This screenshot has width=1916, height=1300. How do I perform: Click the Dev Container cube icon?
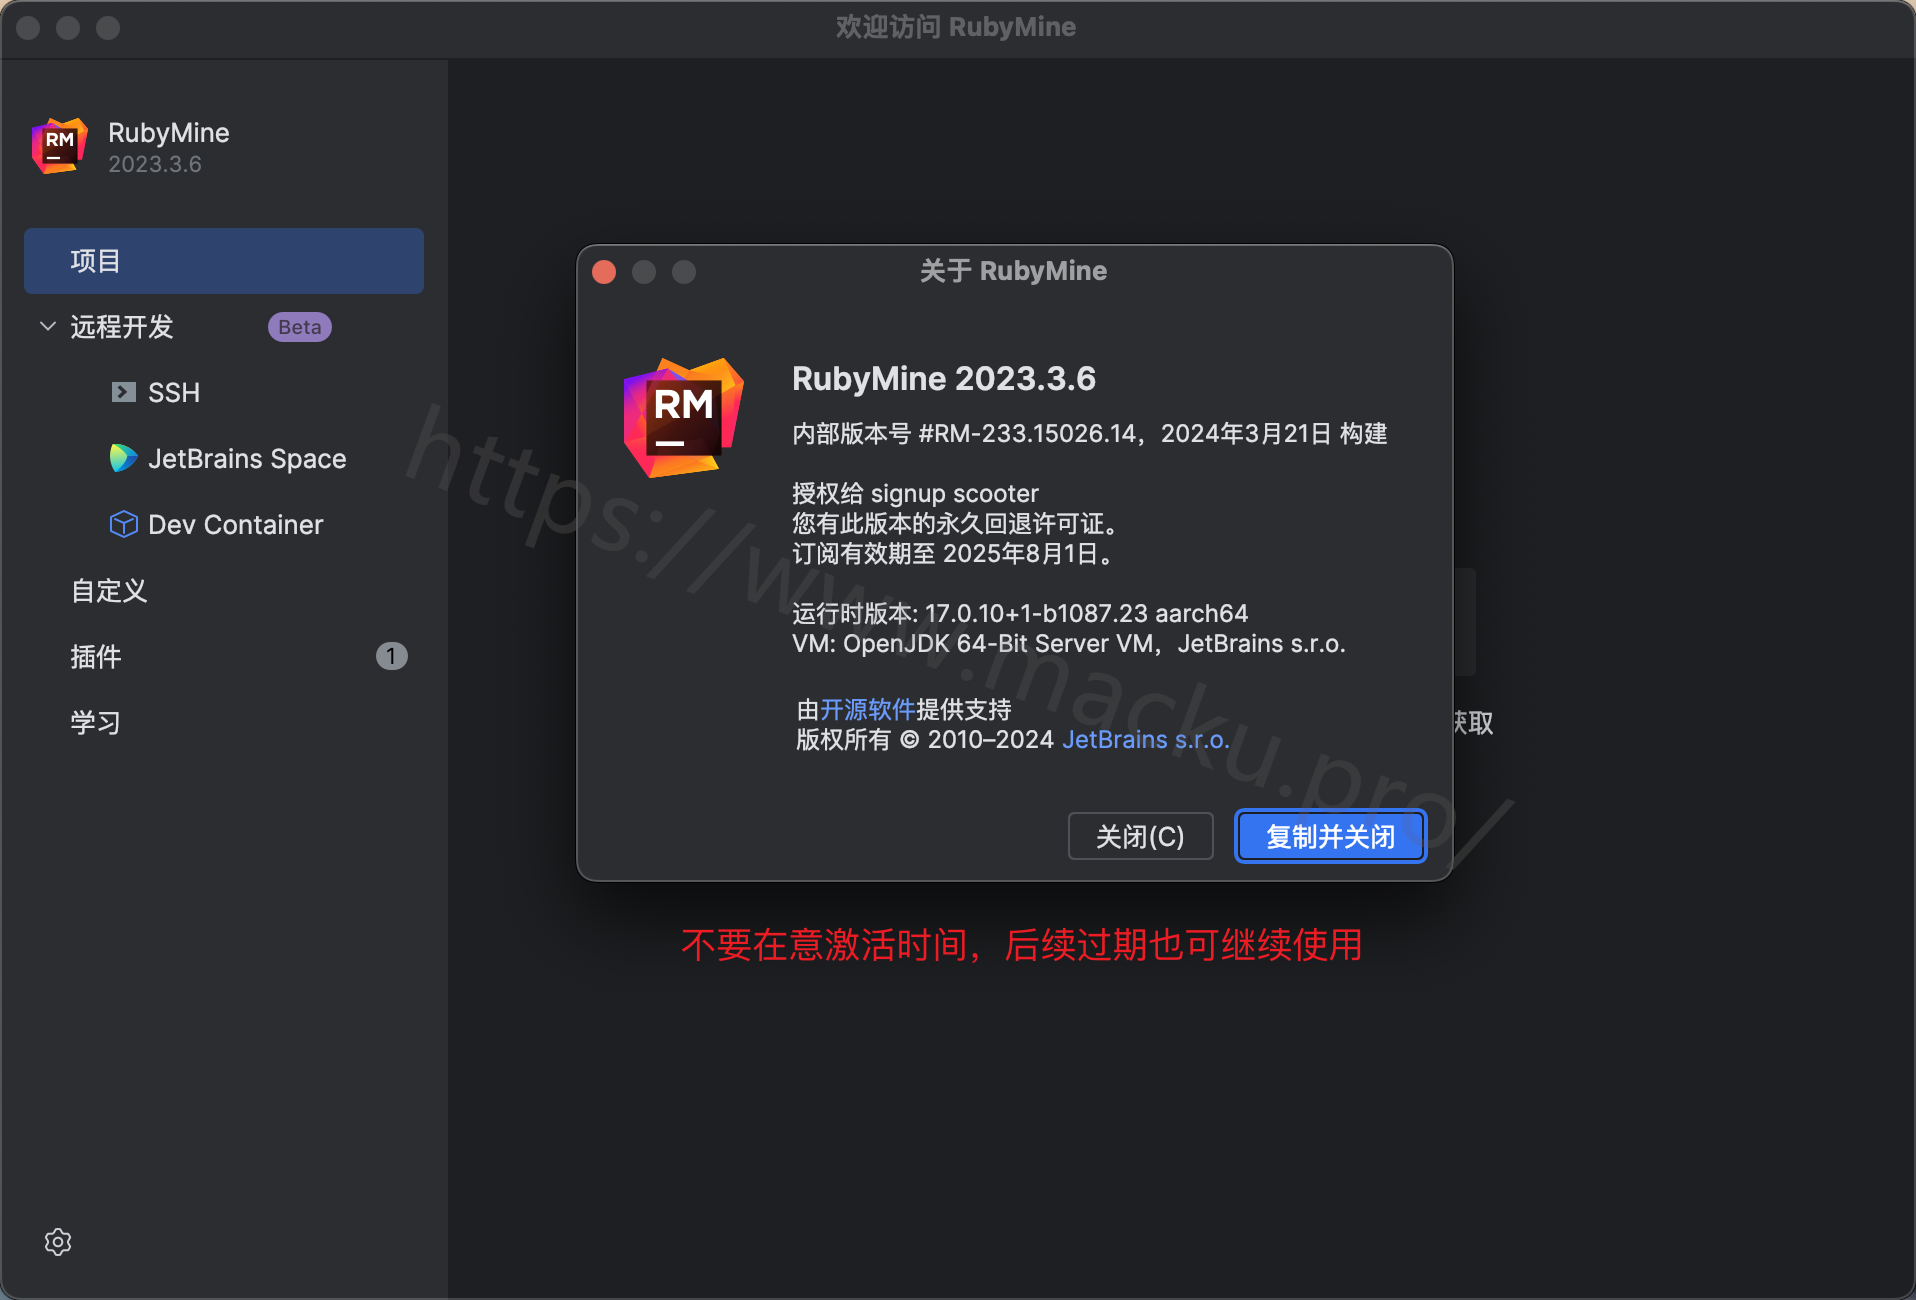(123, 524)
